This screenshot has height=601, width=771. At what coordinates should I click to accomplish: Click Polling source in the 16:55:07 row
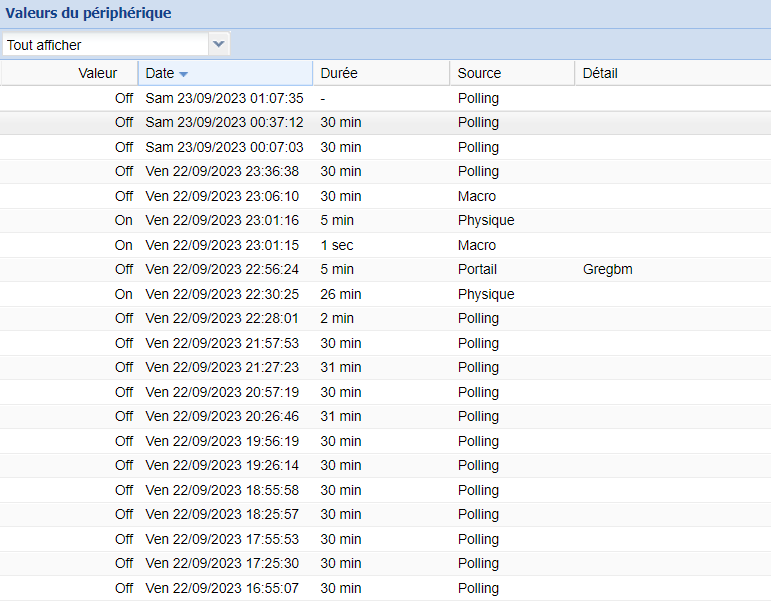click(x=478, y=588)
